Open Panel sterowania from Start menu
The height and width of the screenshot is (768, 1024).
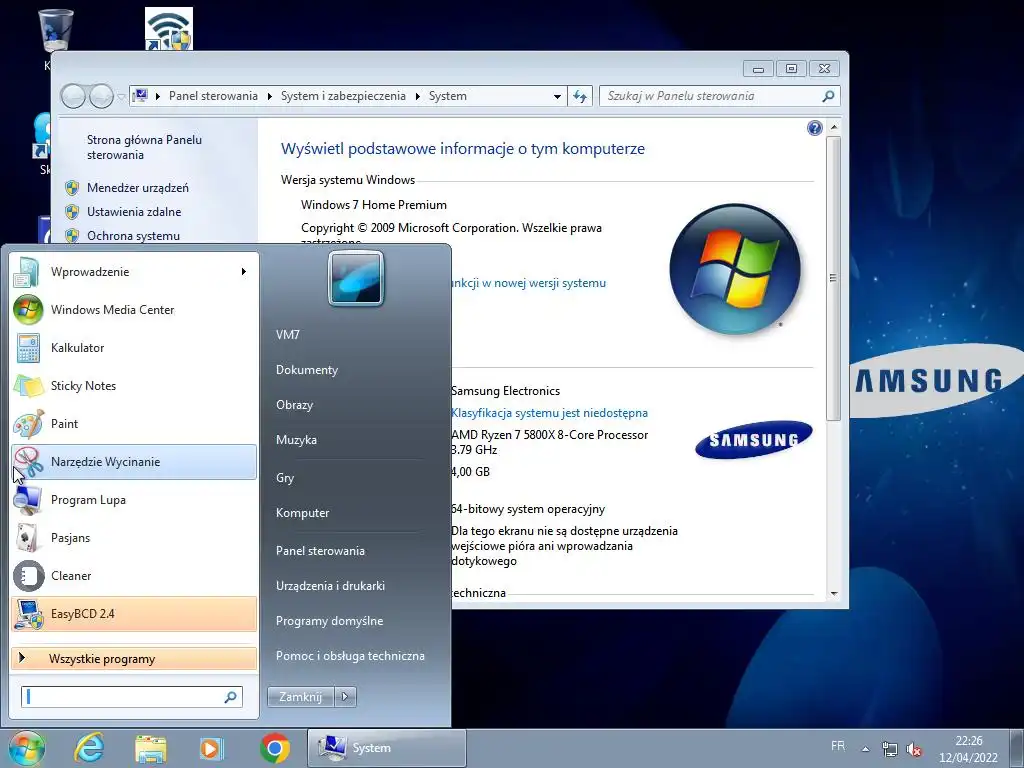(320, 551)
